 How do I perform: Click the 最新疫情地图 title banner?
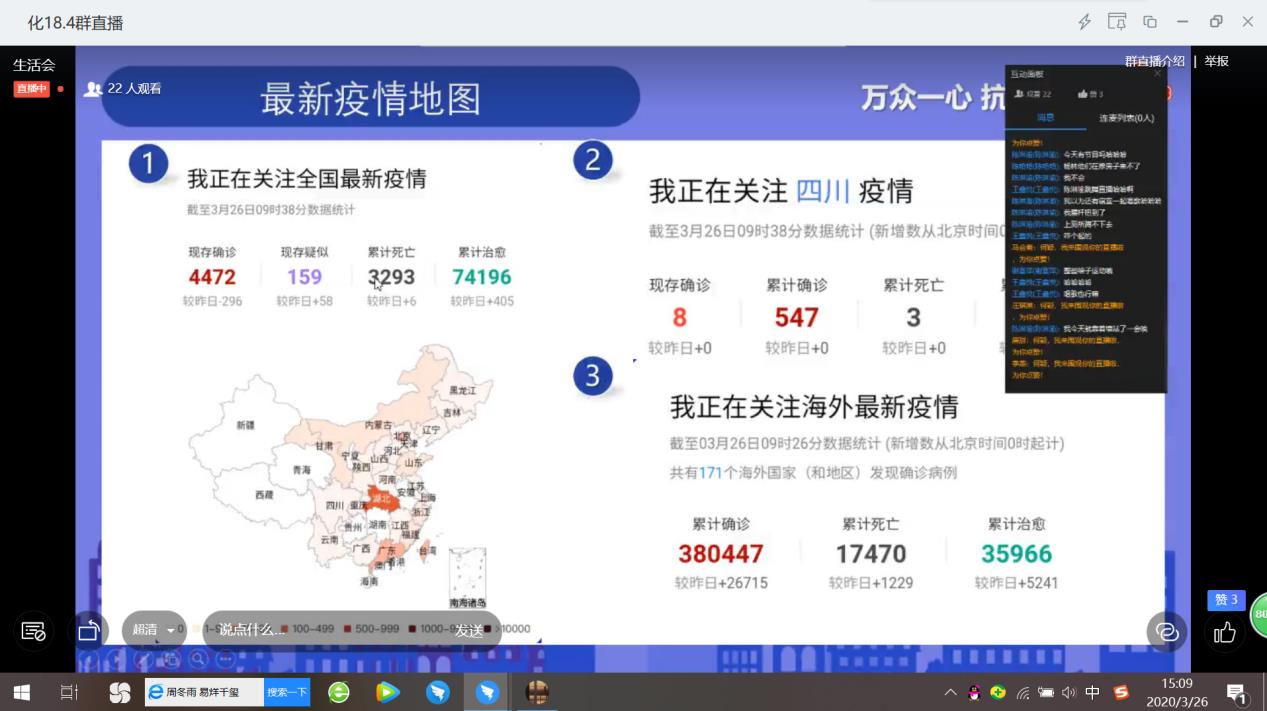[x=370, y=99]
